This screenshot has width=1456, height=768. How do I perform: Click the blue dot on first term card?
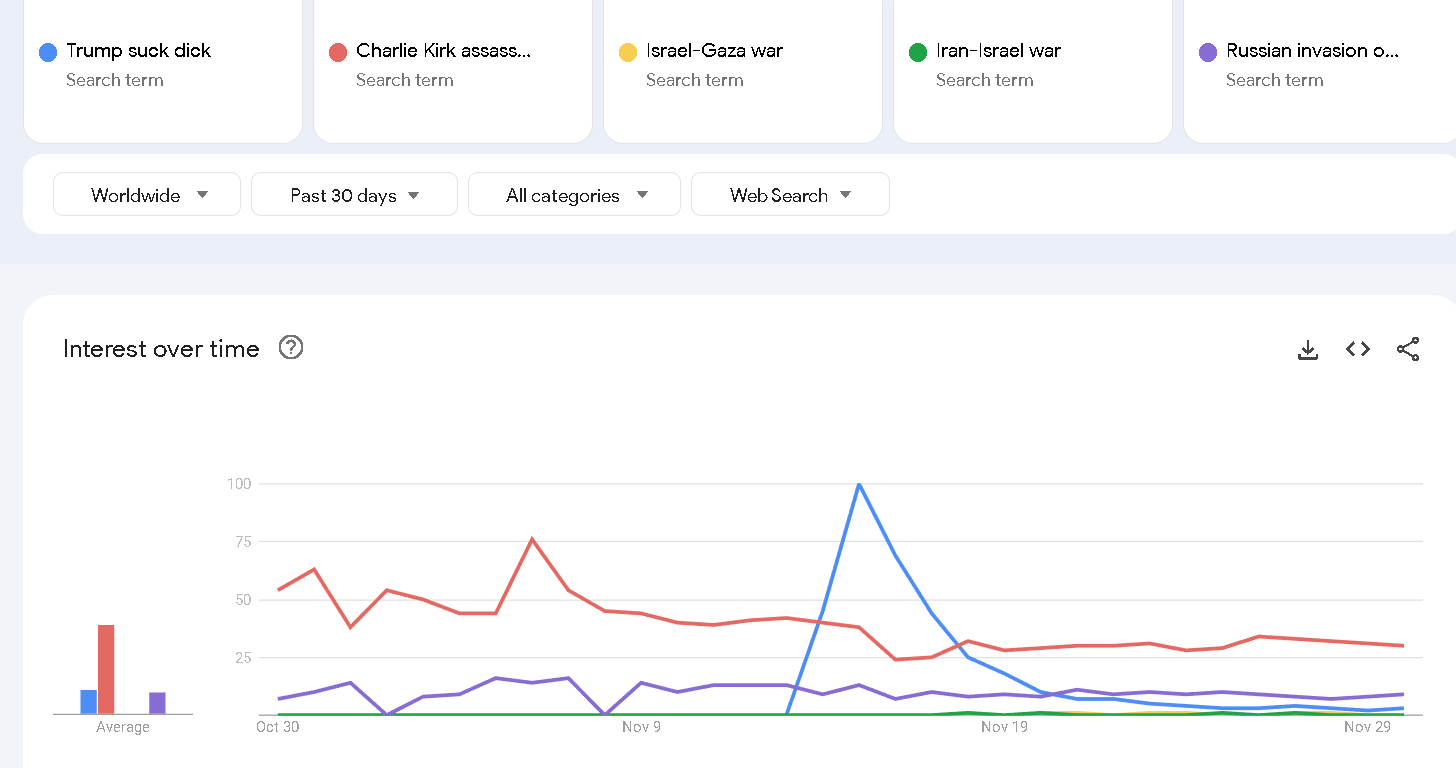[48, 52]
